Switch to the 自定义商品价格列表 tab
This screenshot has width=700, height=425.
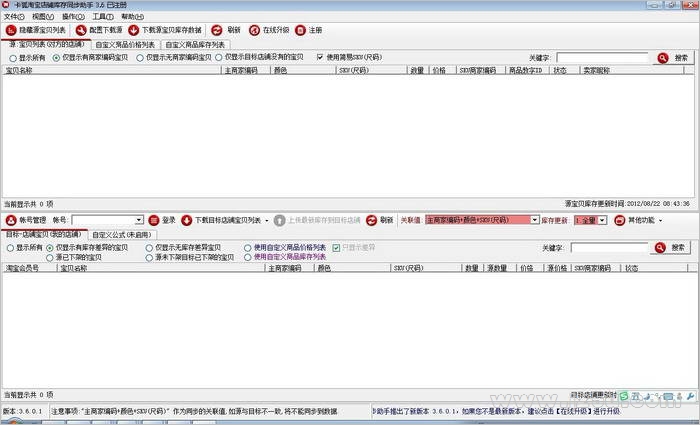pyautogui.click(x=125, y=44)
